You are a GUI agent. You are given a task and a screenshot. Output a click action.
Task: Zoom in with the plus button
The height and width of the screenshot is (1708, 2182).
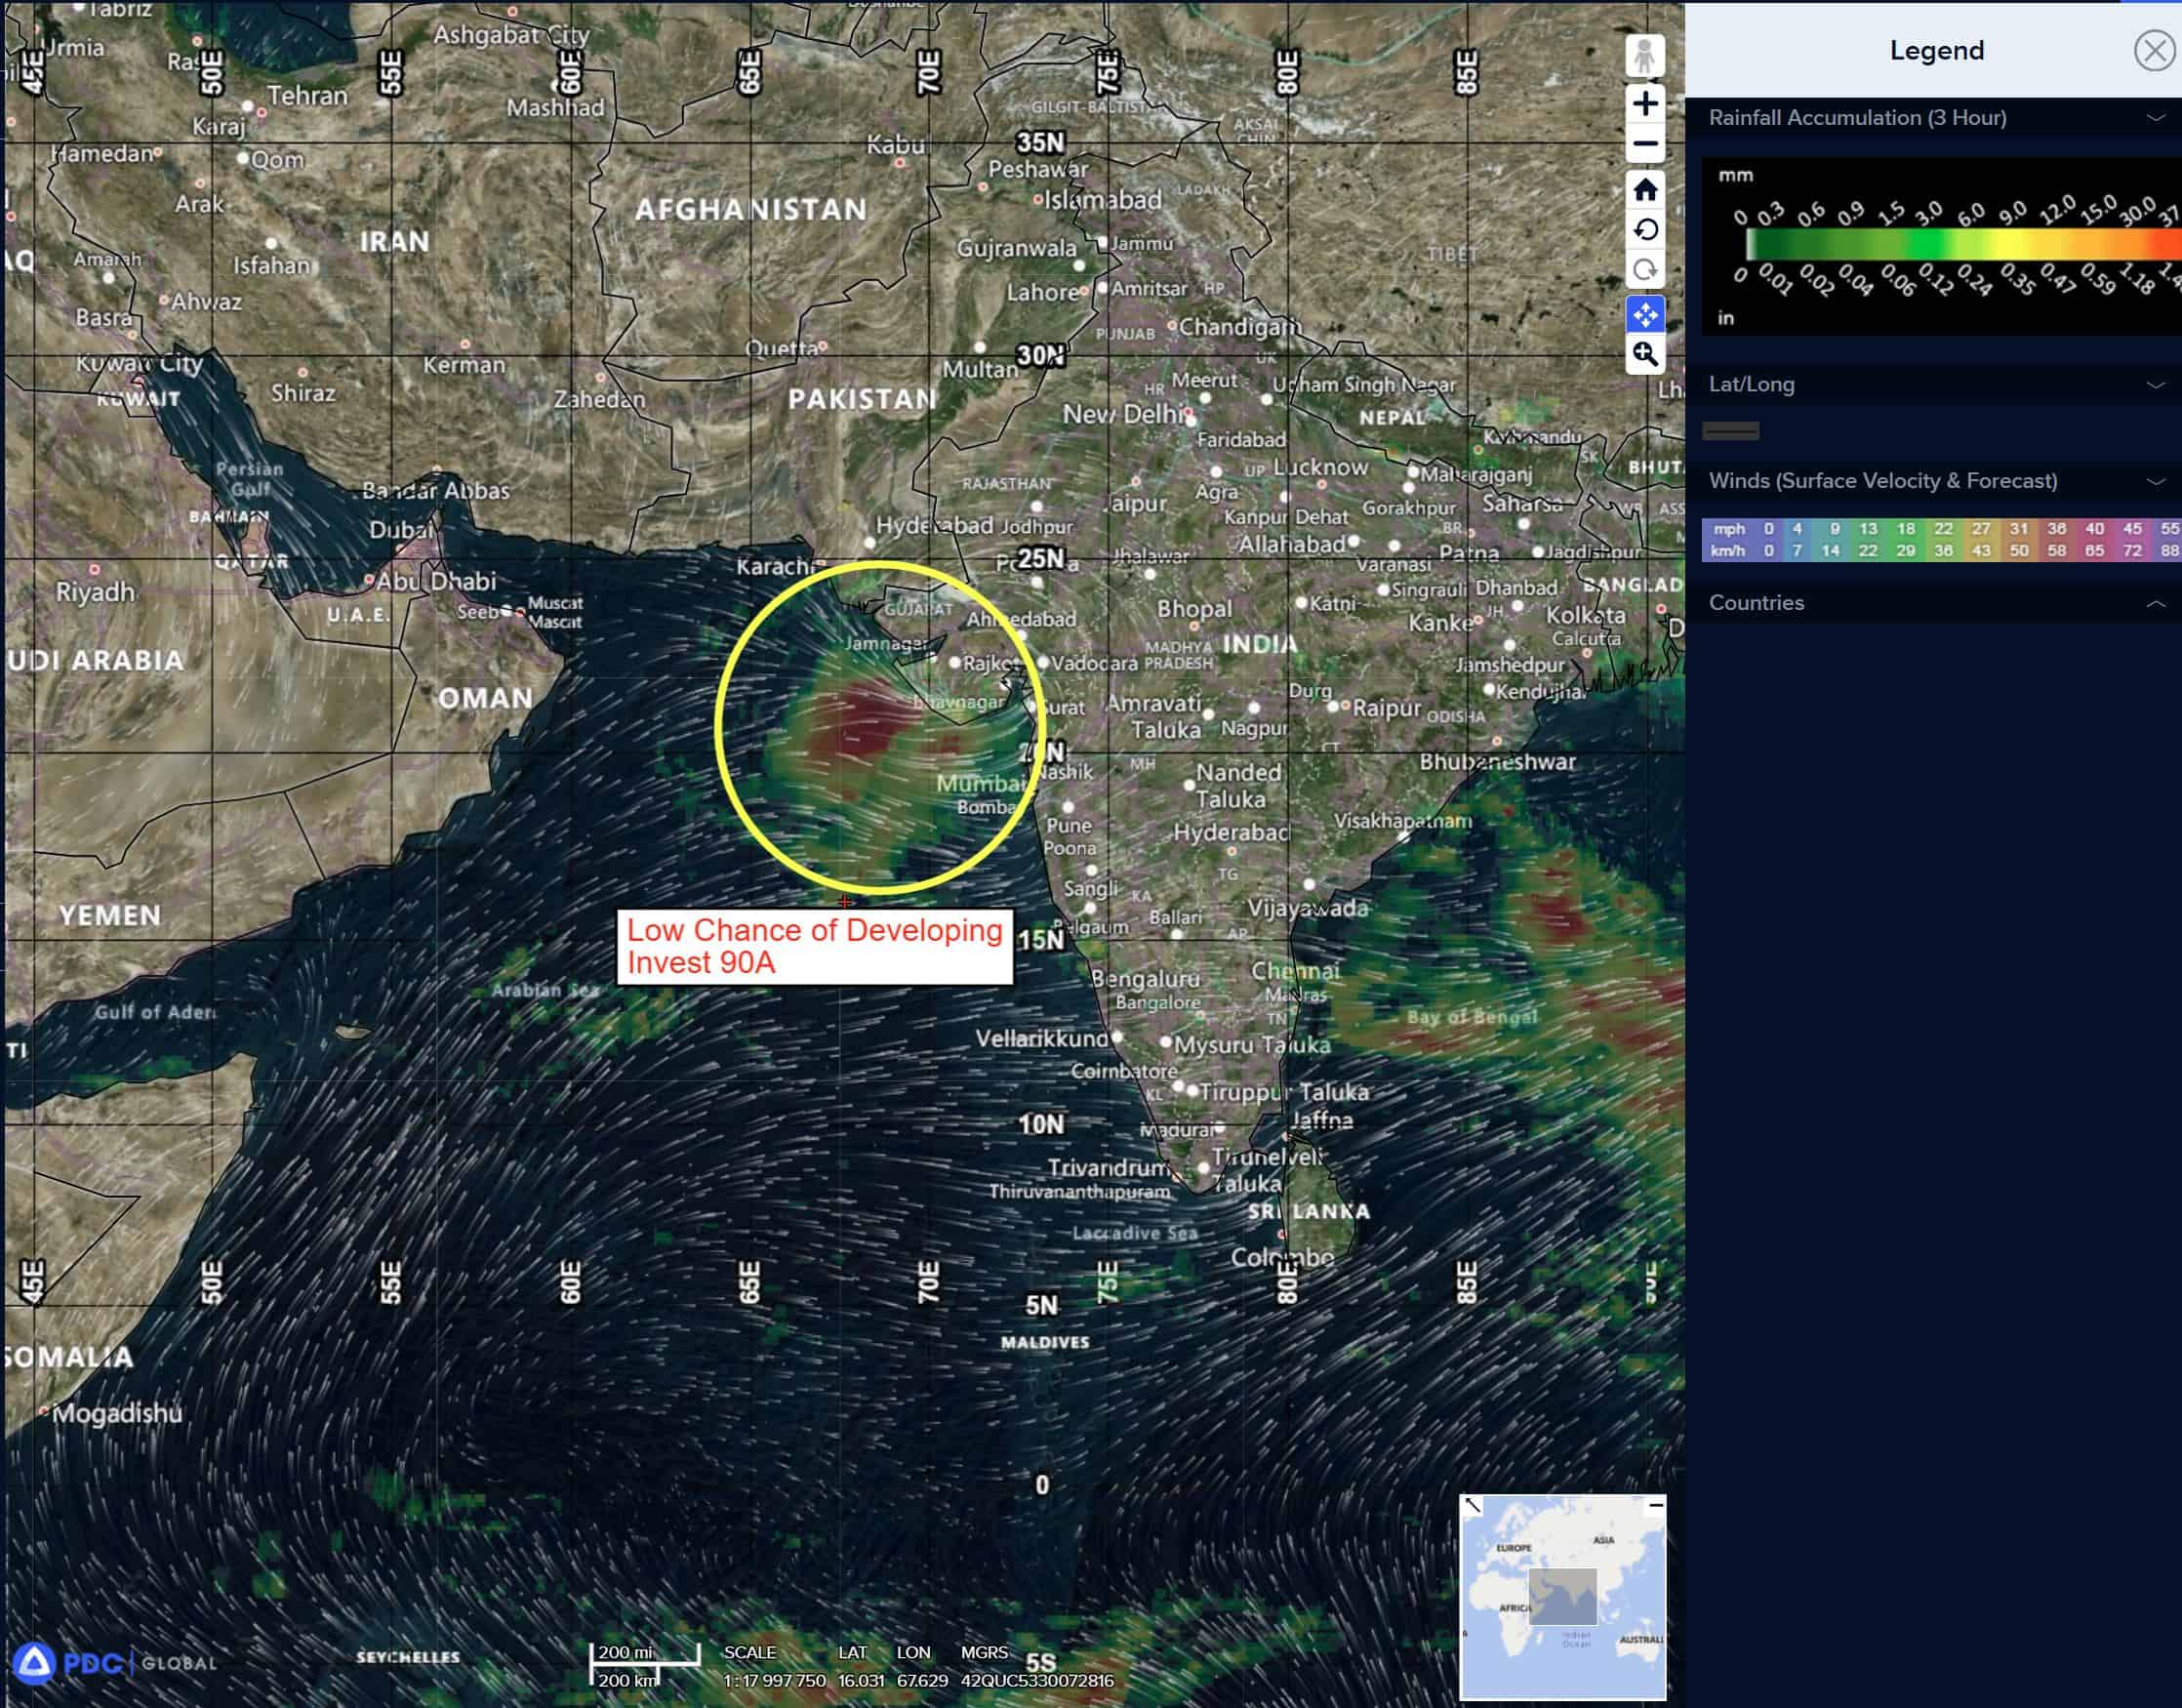pyautogui.click(x=1645, y=104)
